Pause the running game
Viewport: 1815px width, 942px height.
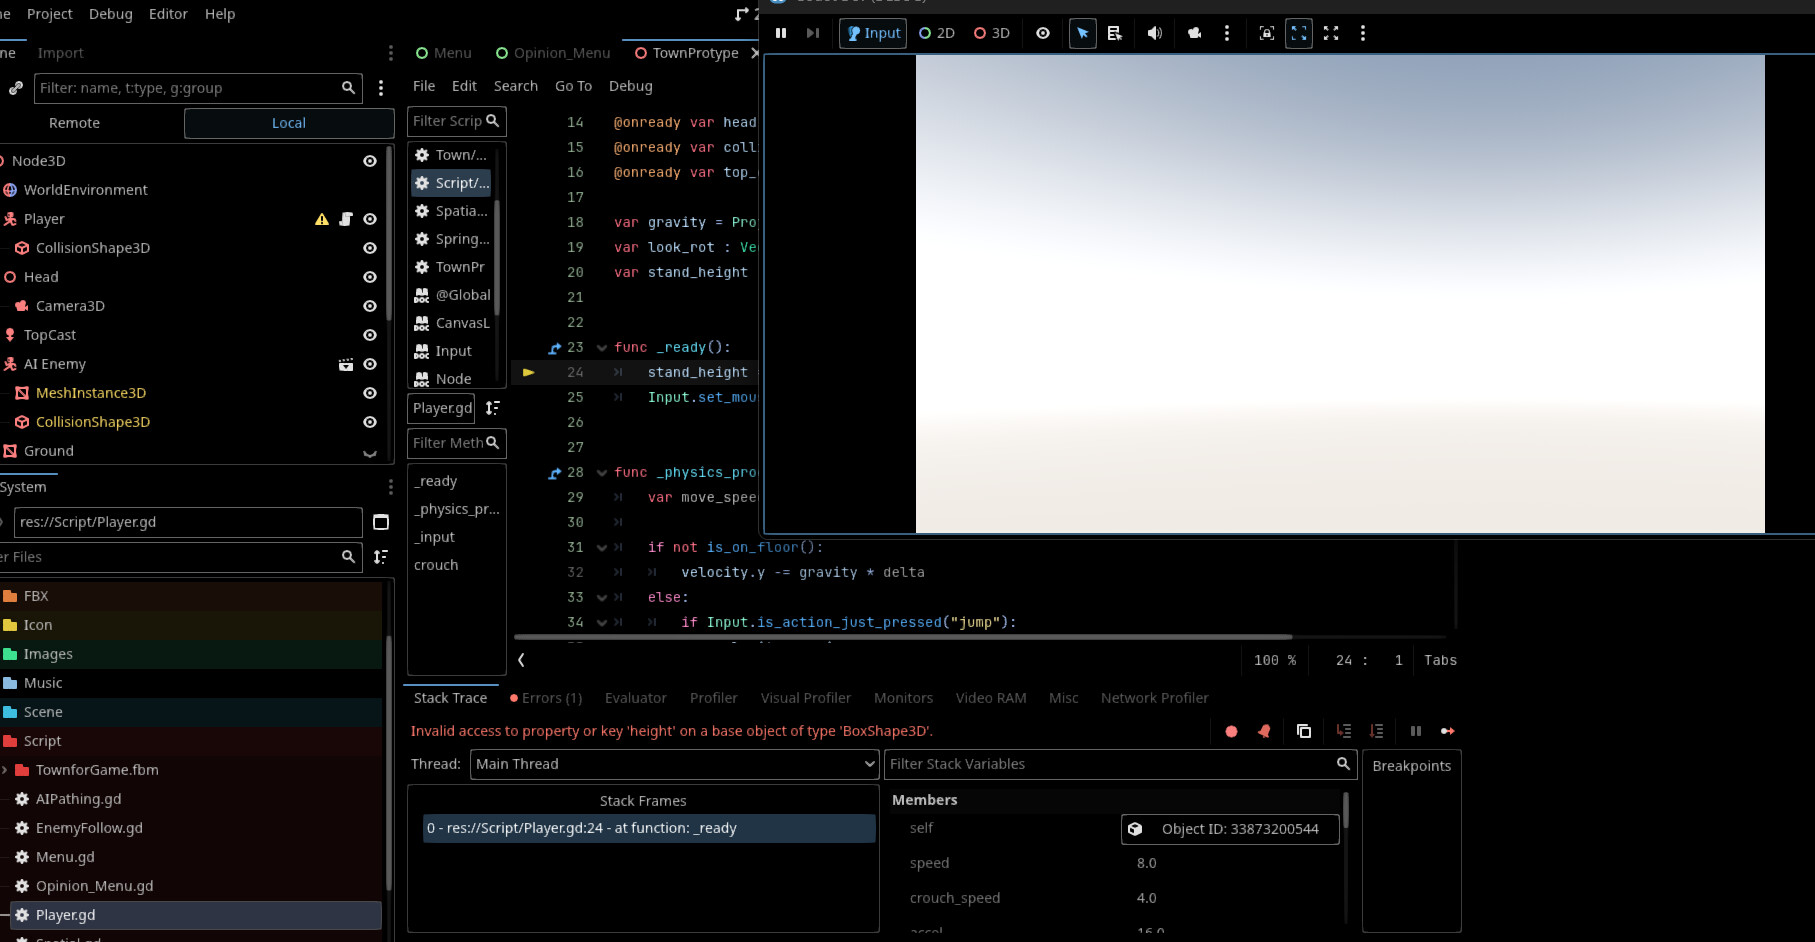[x=781, y=33]
